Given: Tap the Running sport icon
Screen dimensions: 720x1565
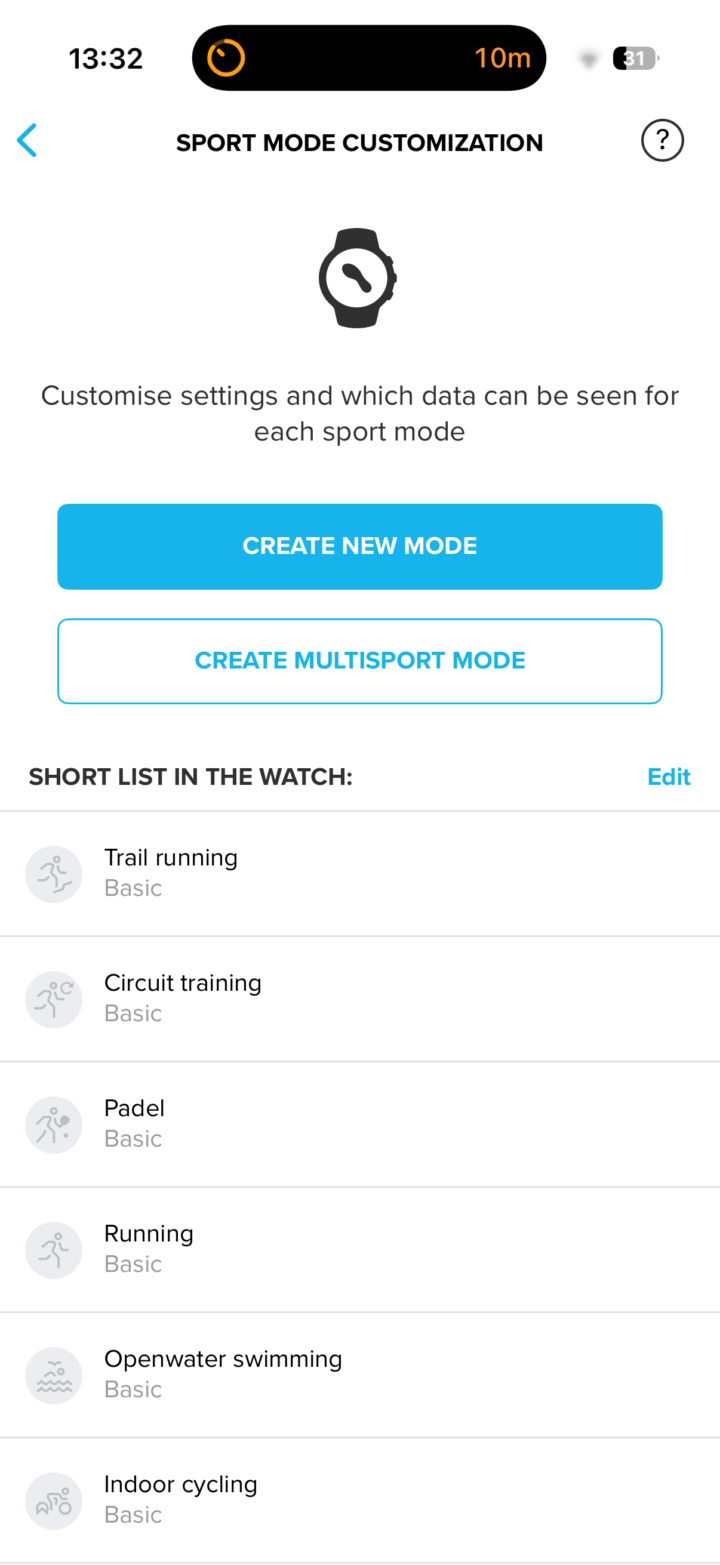Looking at the screenshot, I should (54, 1249).
